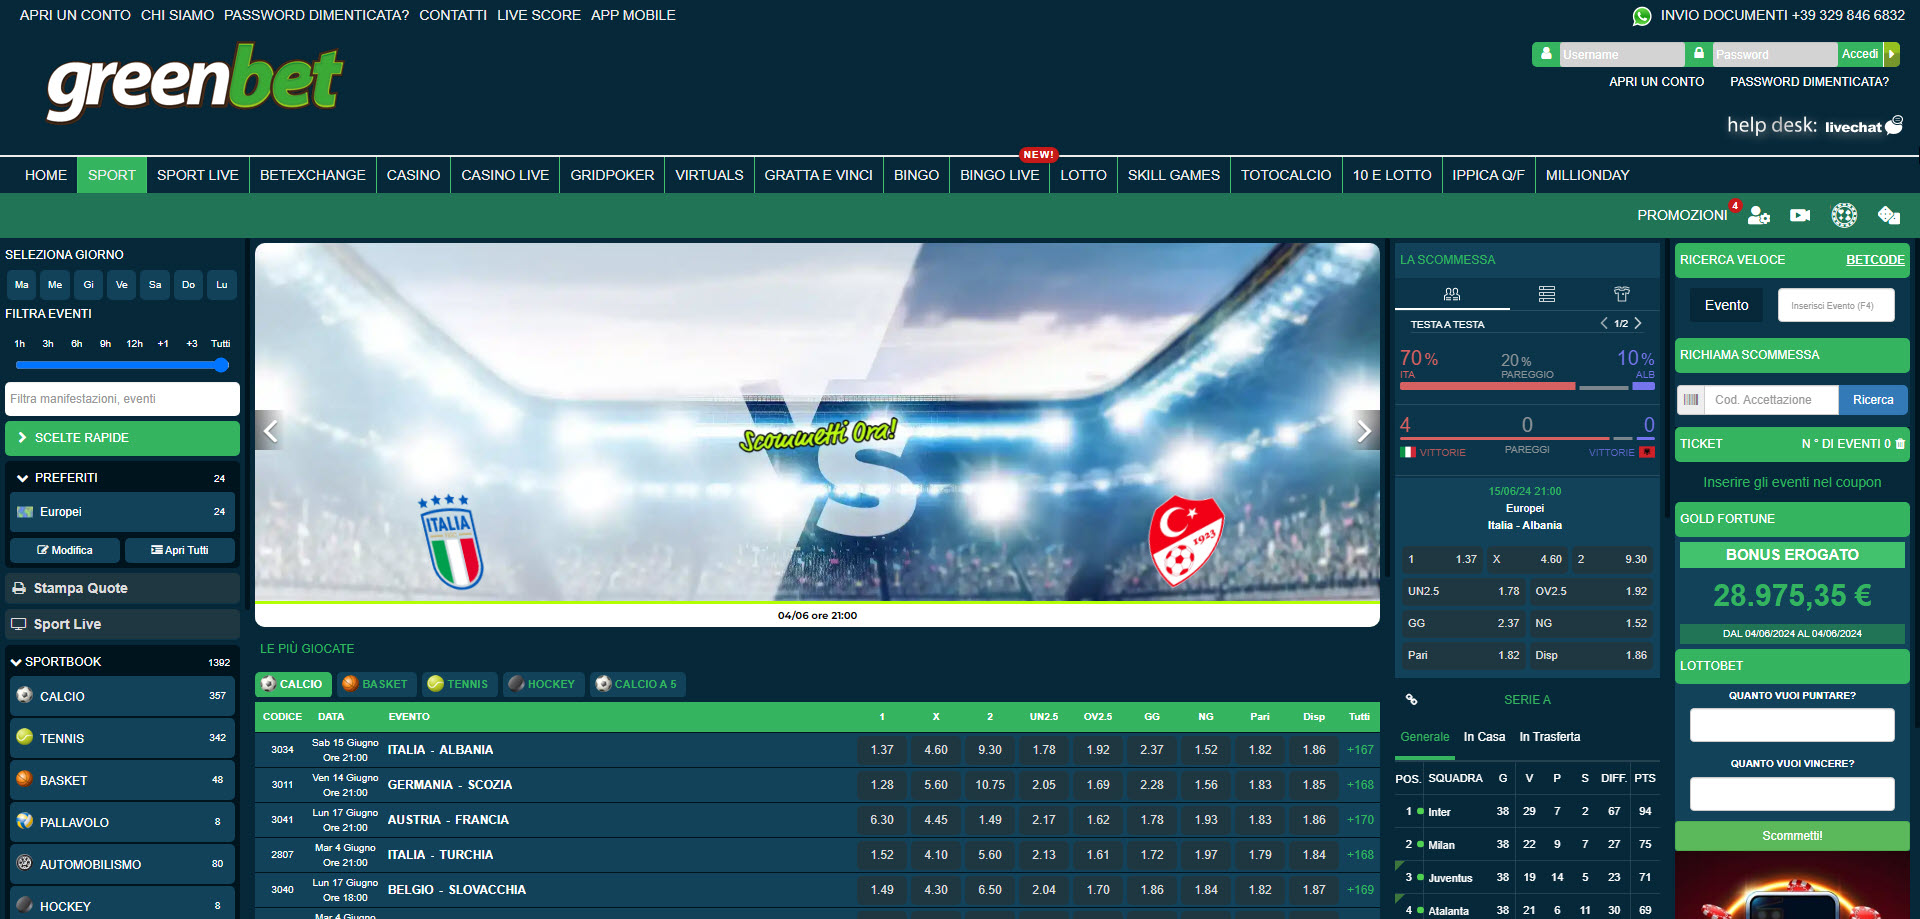Screen dimensions: 1920x919
Task: Switch to In Casa standings tab
Action: click(x=1484, y=737)
